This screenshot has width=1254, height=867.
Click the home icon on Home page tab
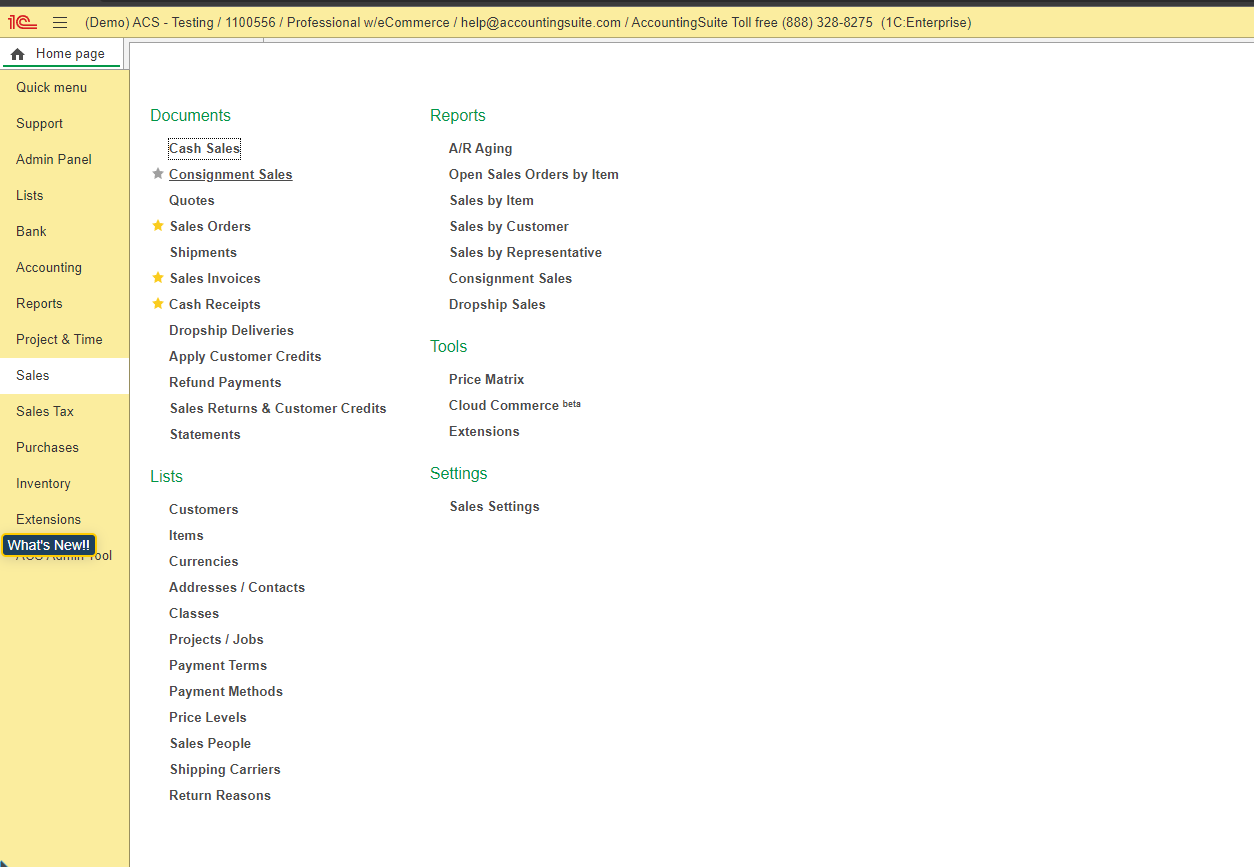click(x=17, y=54)
